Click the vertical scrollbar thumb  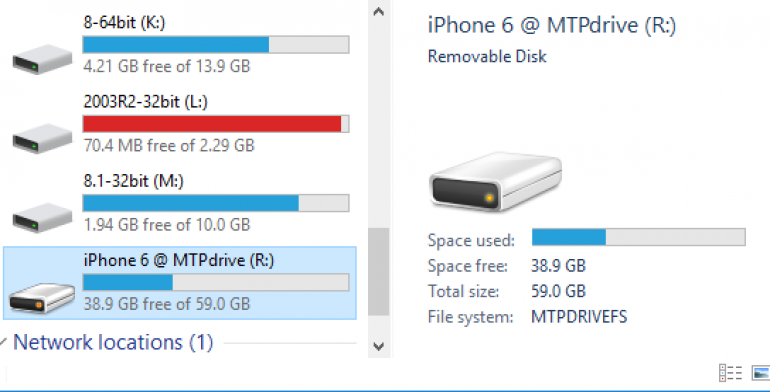[378, 272]
